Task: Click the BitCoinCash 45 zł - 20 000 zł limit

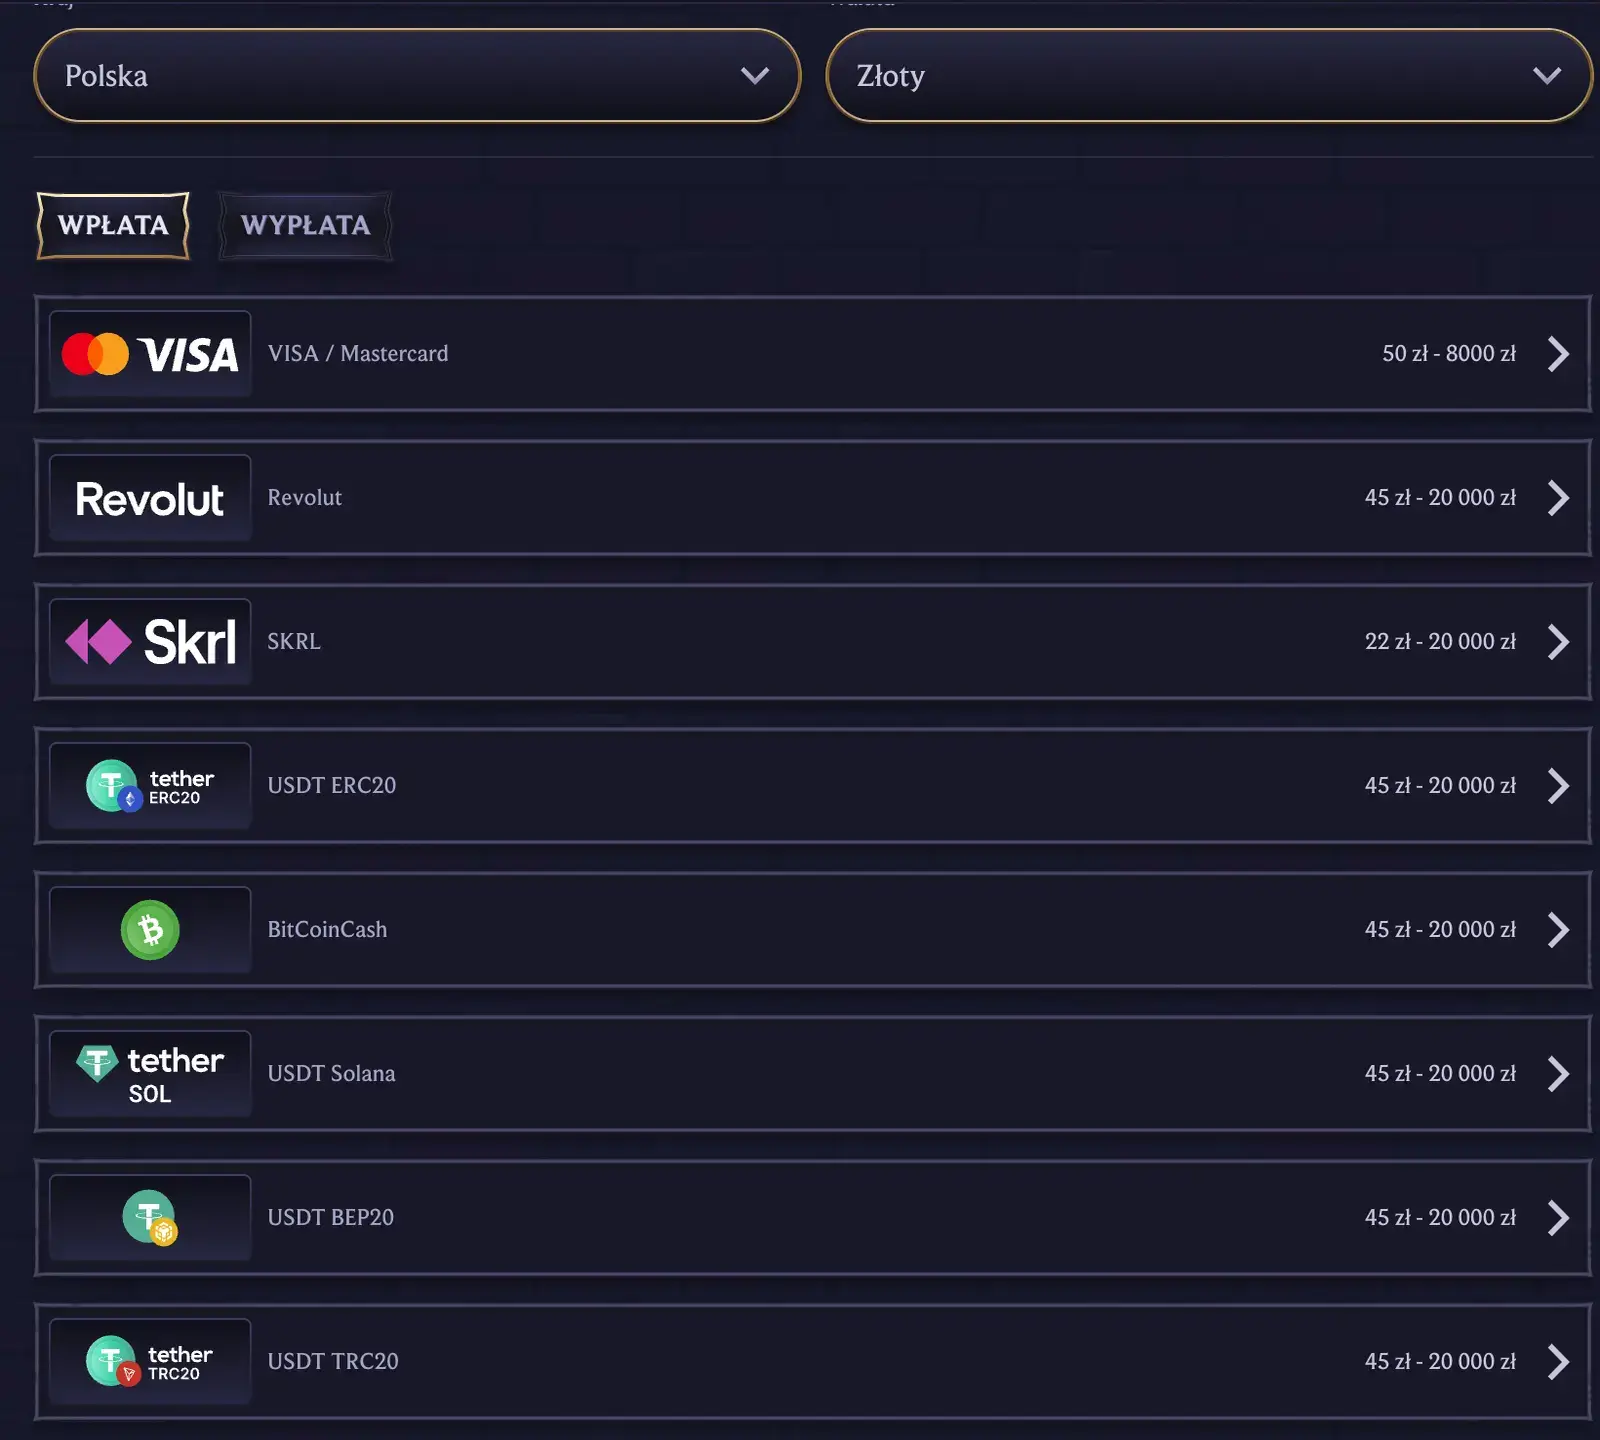Action: (1440, 930)
